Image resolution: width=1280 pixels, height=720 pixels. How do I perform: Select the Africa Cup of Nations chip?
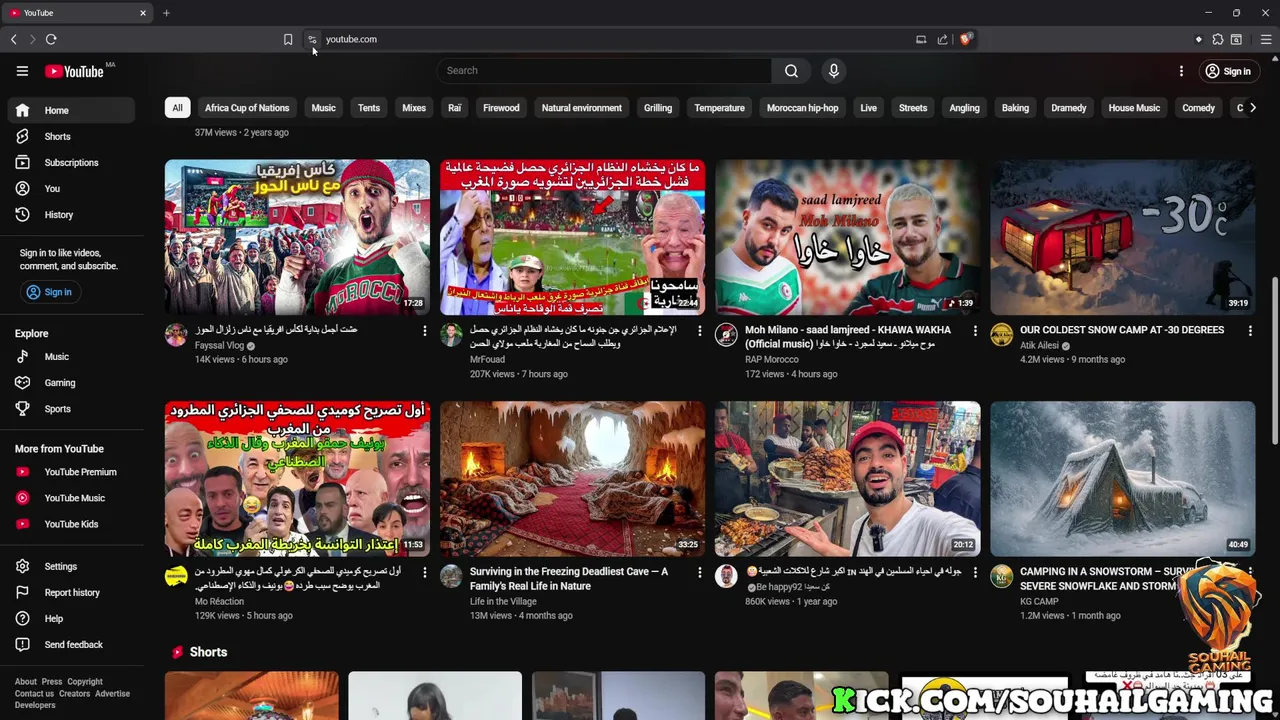coord(247,108)
